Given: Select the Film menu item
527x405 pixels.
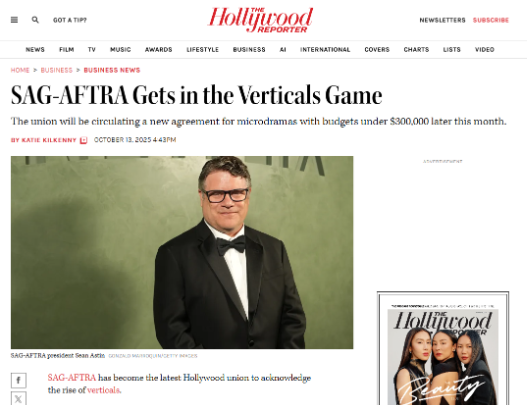Looking at the screenshot, I should [x=67, y=50].
